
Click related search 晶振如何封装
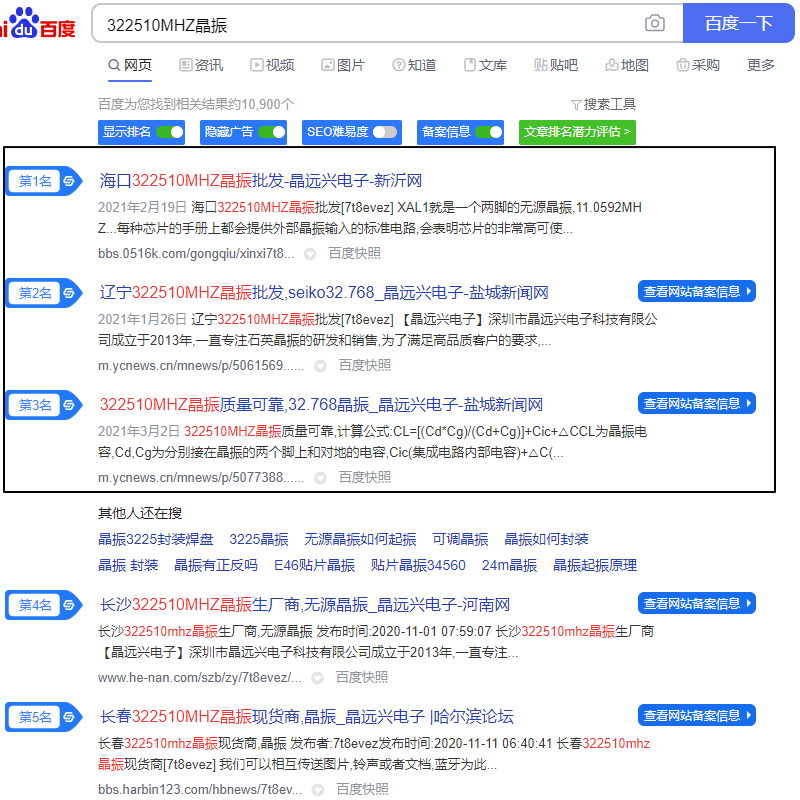coord(546,539)
